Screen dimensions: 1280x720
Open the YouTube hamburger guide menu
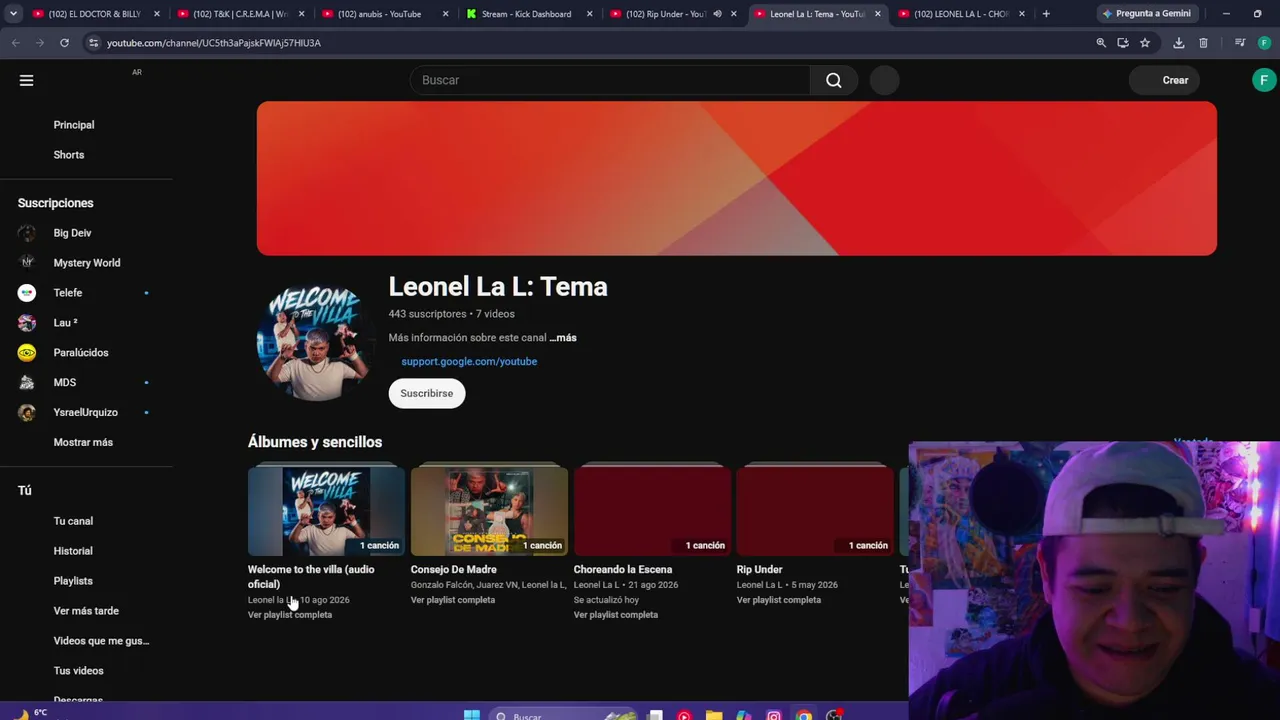tap(27, 80)
